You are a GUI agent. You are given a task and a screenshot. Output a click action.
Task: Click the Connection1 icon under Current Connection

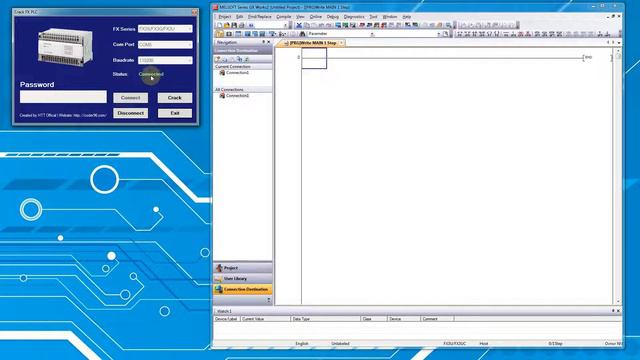coord(222,73)
